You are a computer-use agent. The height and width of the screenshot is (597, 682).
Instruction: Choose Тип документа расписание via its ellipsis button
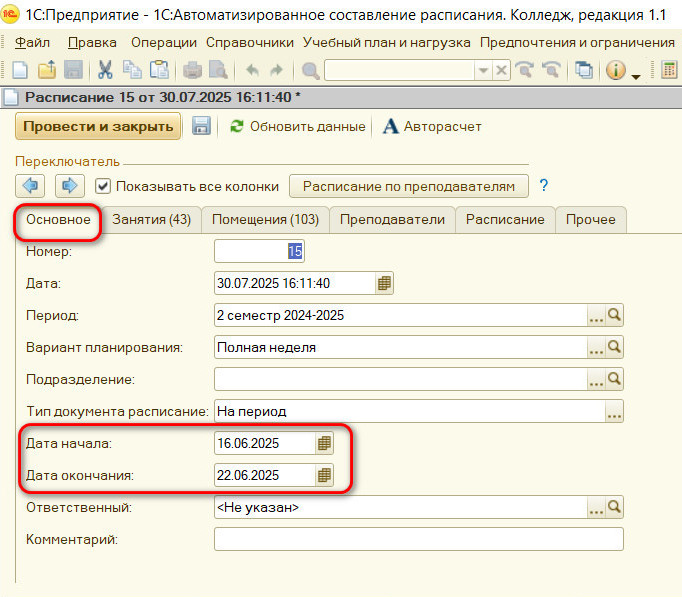pyautogui.click(x=614, y=411)
